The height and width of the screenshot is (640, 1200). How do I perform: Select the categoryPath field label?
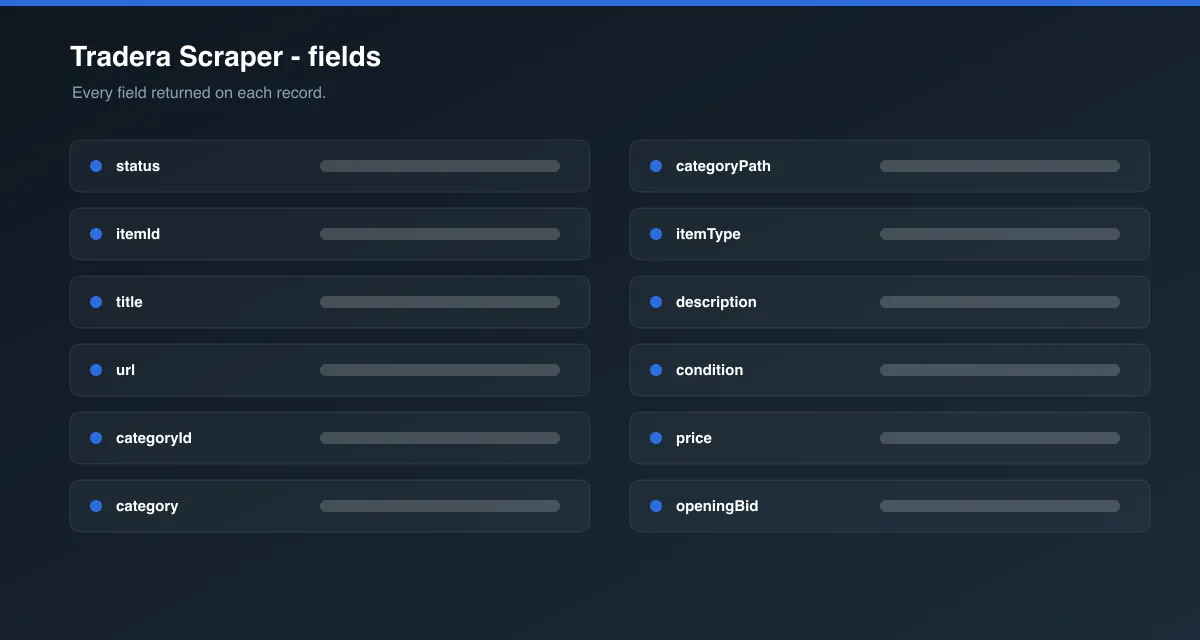723,166
